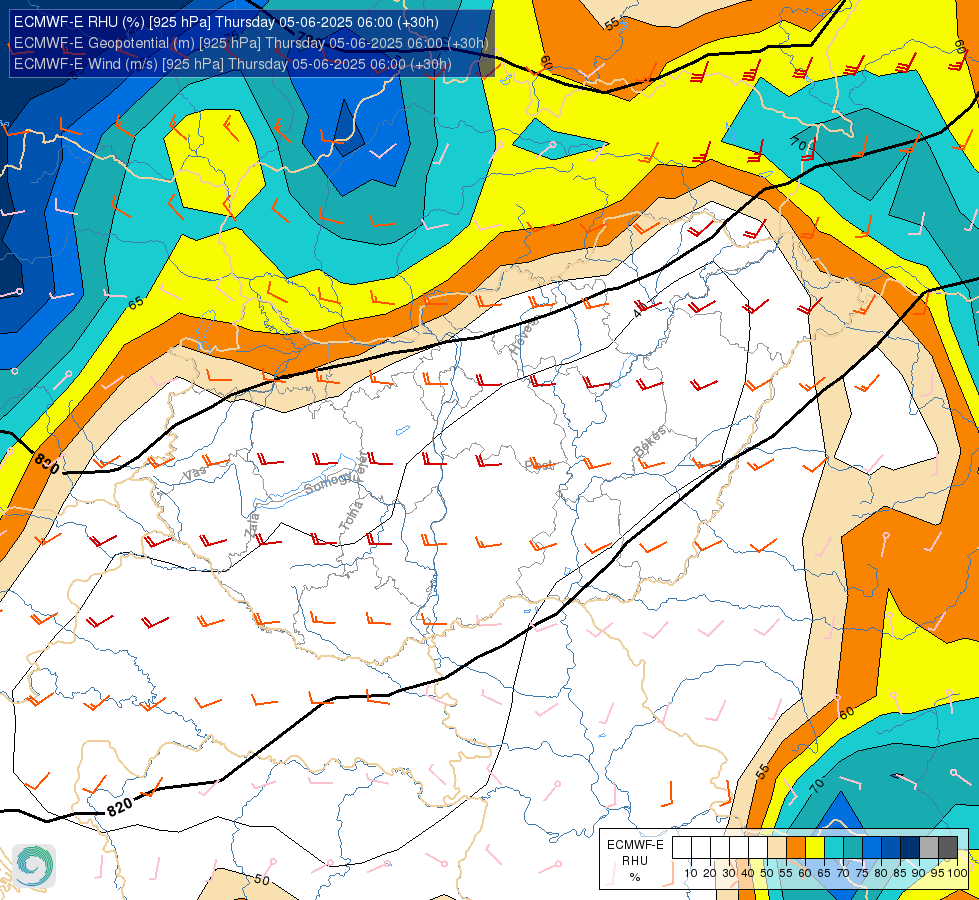The height and width of the screenshot is (900, 979).
Task: Click the legend tick label 30
Action: [729, 873]
